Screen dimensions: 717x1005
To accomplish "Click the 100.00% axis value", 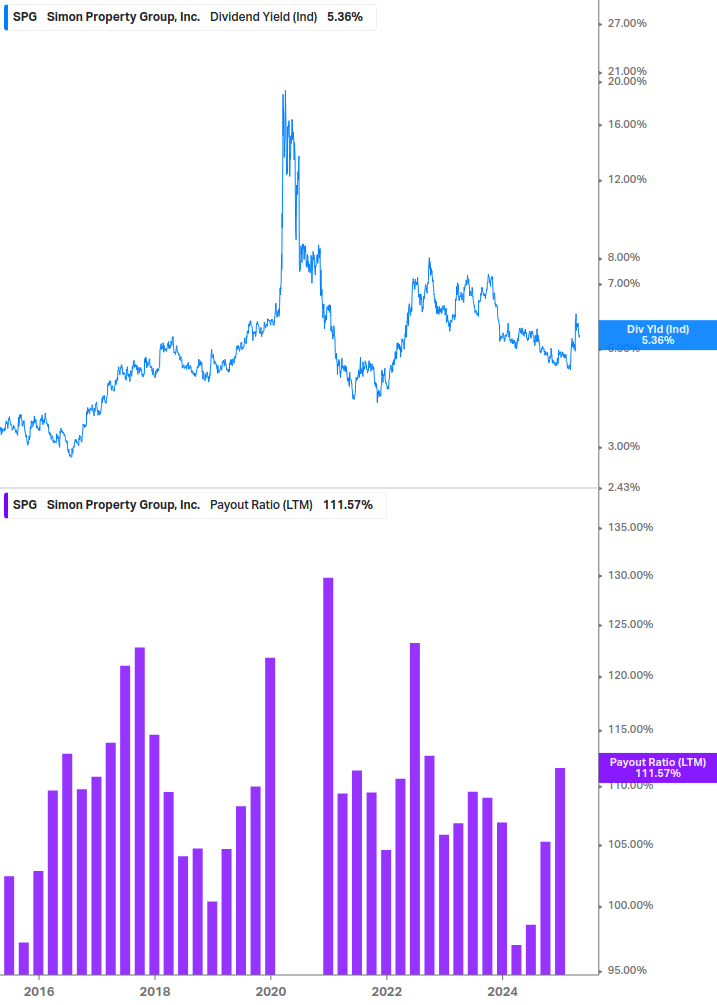I will [630, 906].
